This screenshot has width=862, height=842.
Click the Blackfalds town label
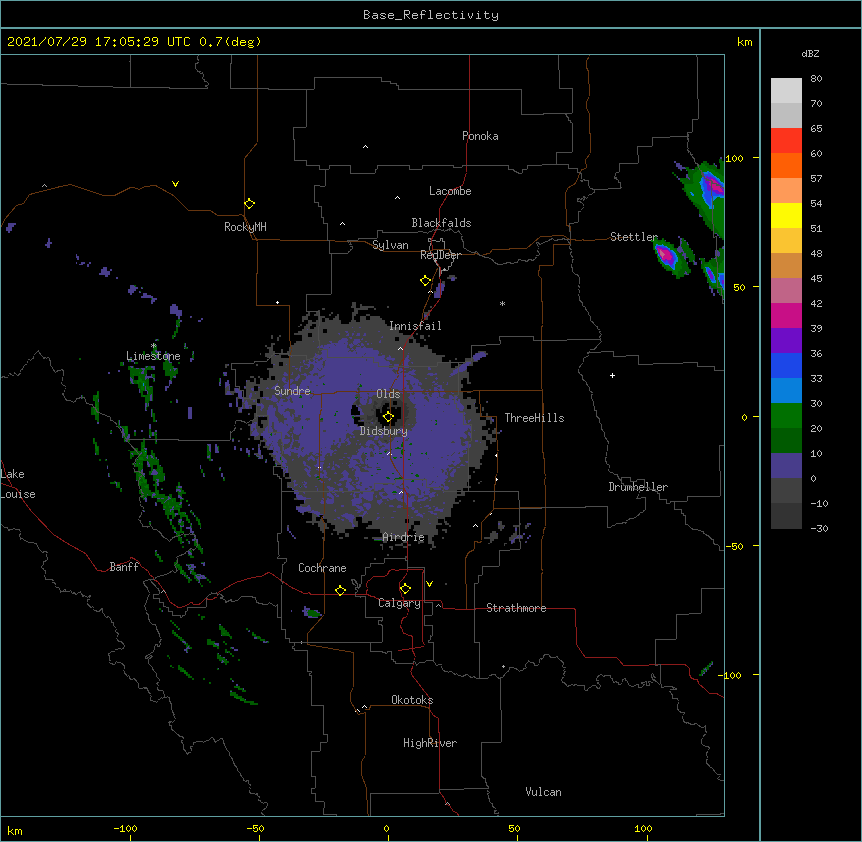pyautogui.click(x=441, y=223)
